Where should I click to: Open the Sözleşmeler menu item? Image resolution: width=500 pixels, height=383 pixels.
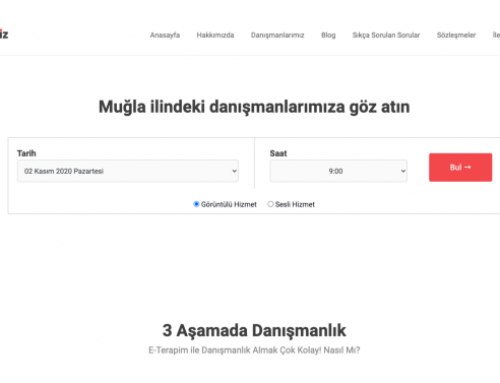[x=456, y=35]
